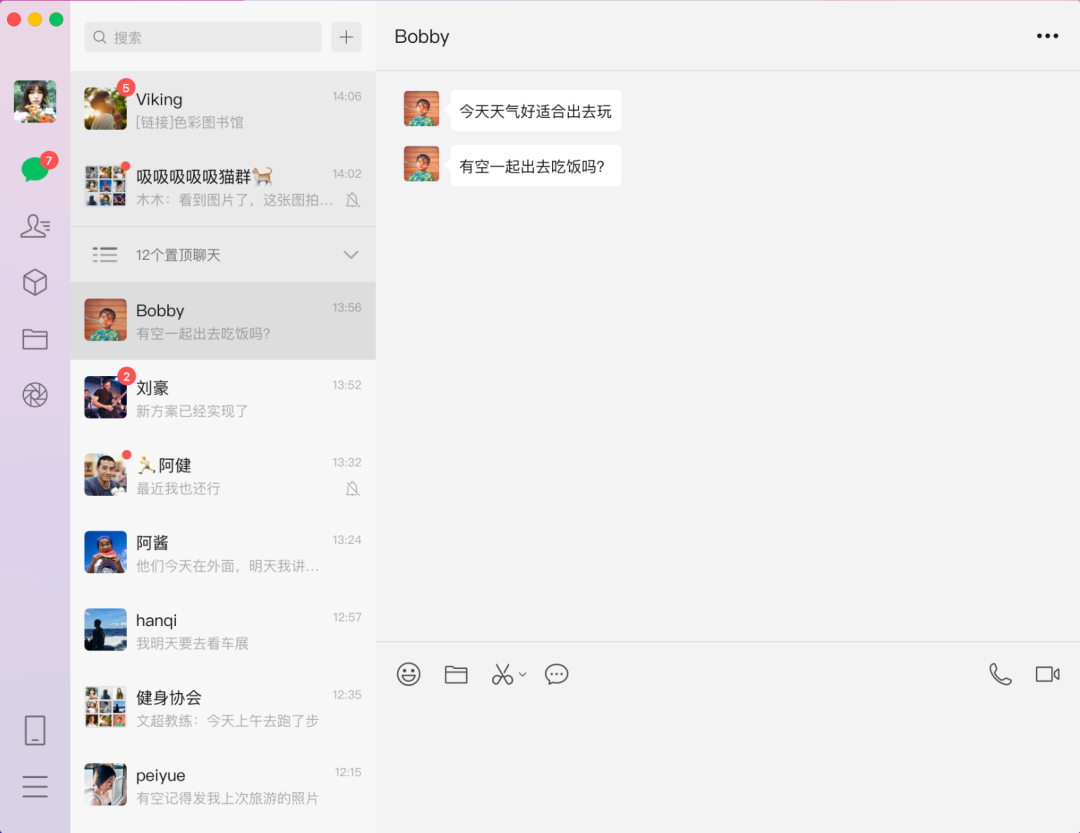Screen dimensions: 1080x833
Task: Click the Bobby title in the chat header
Action: pos(422,37)
